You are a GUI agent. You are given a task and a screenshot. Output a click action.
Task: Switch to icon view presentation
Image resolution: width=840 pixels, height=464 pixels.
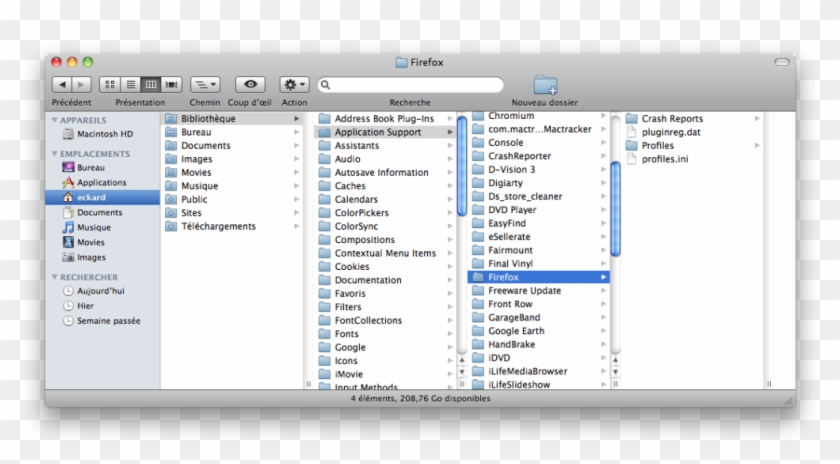point(109,85)
